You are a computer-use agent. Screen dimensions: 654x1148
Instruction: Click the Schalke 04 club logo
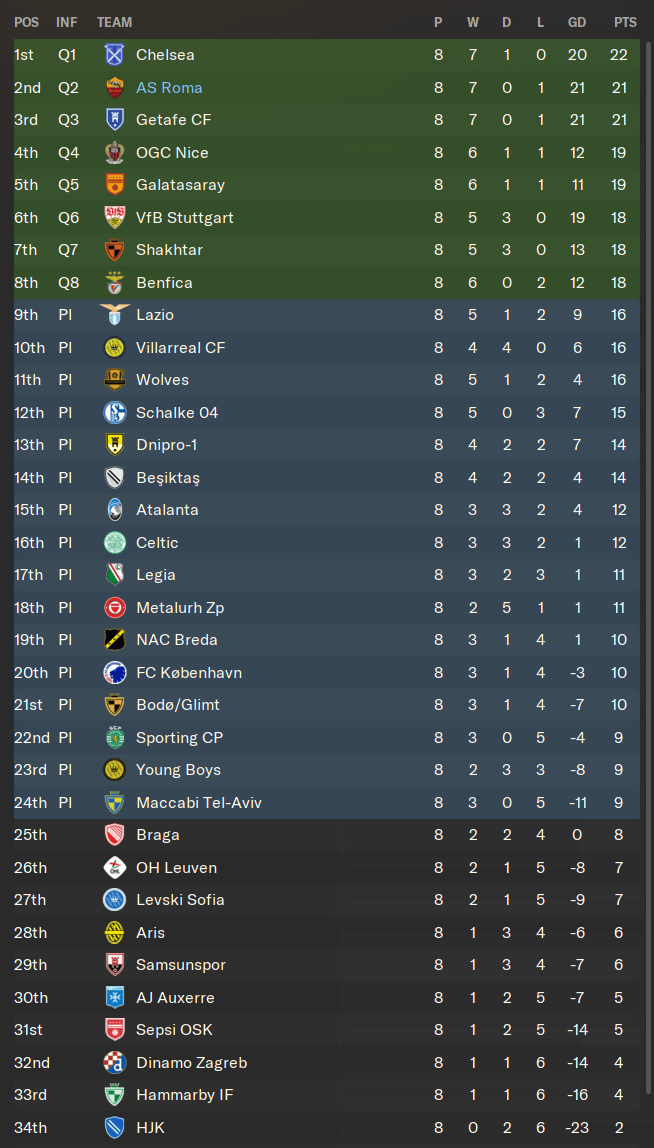click(x=114, y=413)
